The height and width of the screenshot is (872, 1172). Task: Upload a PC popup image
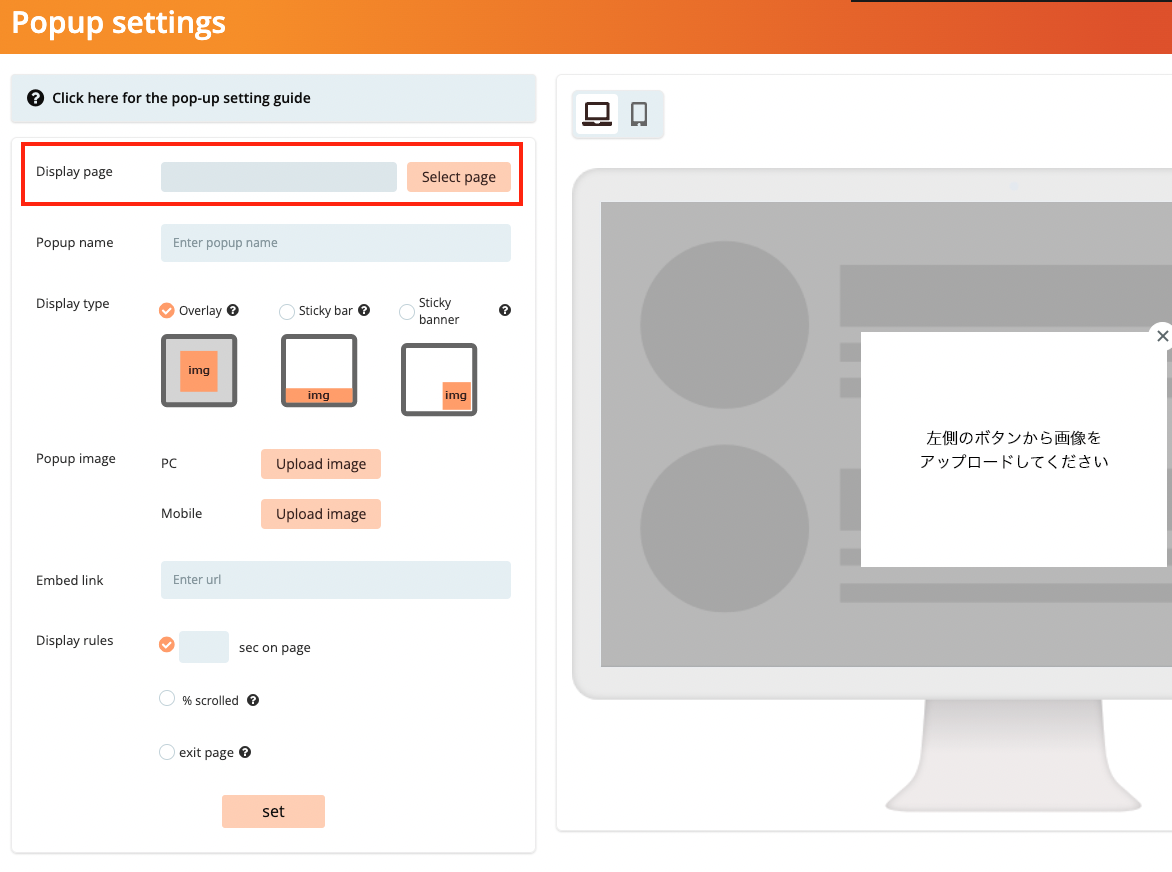click(x=320, y=464)
